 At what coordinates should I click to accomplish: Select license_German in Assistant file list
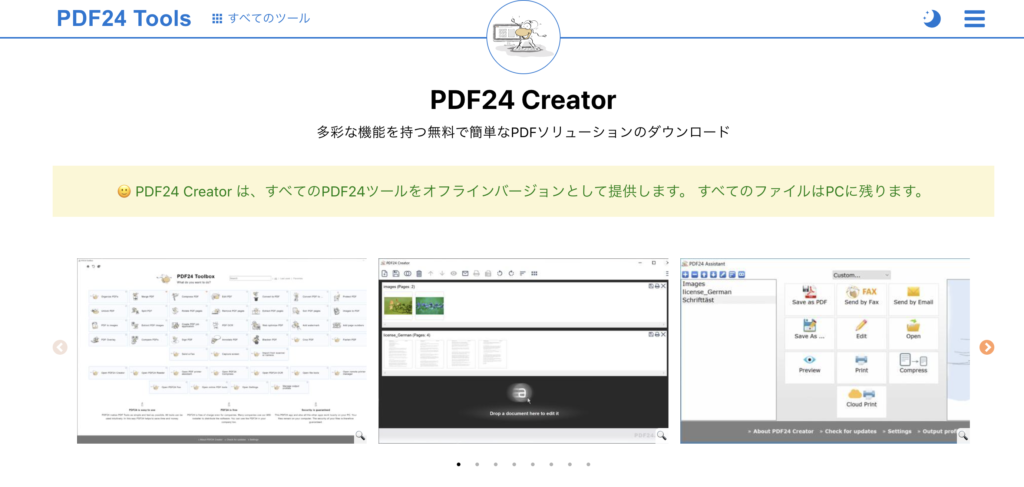707,292
